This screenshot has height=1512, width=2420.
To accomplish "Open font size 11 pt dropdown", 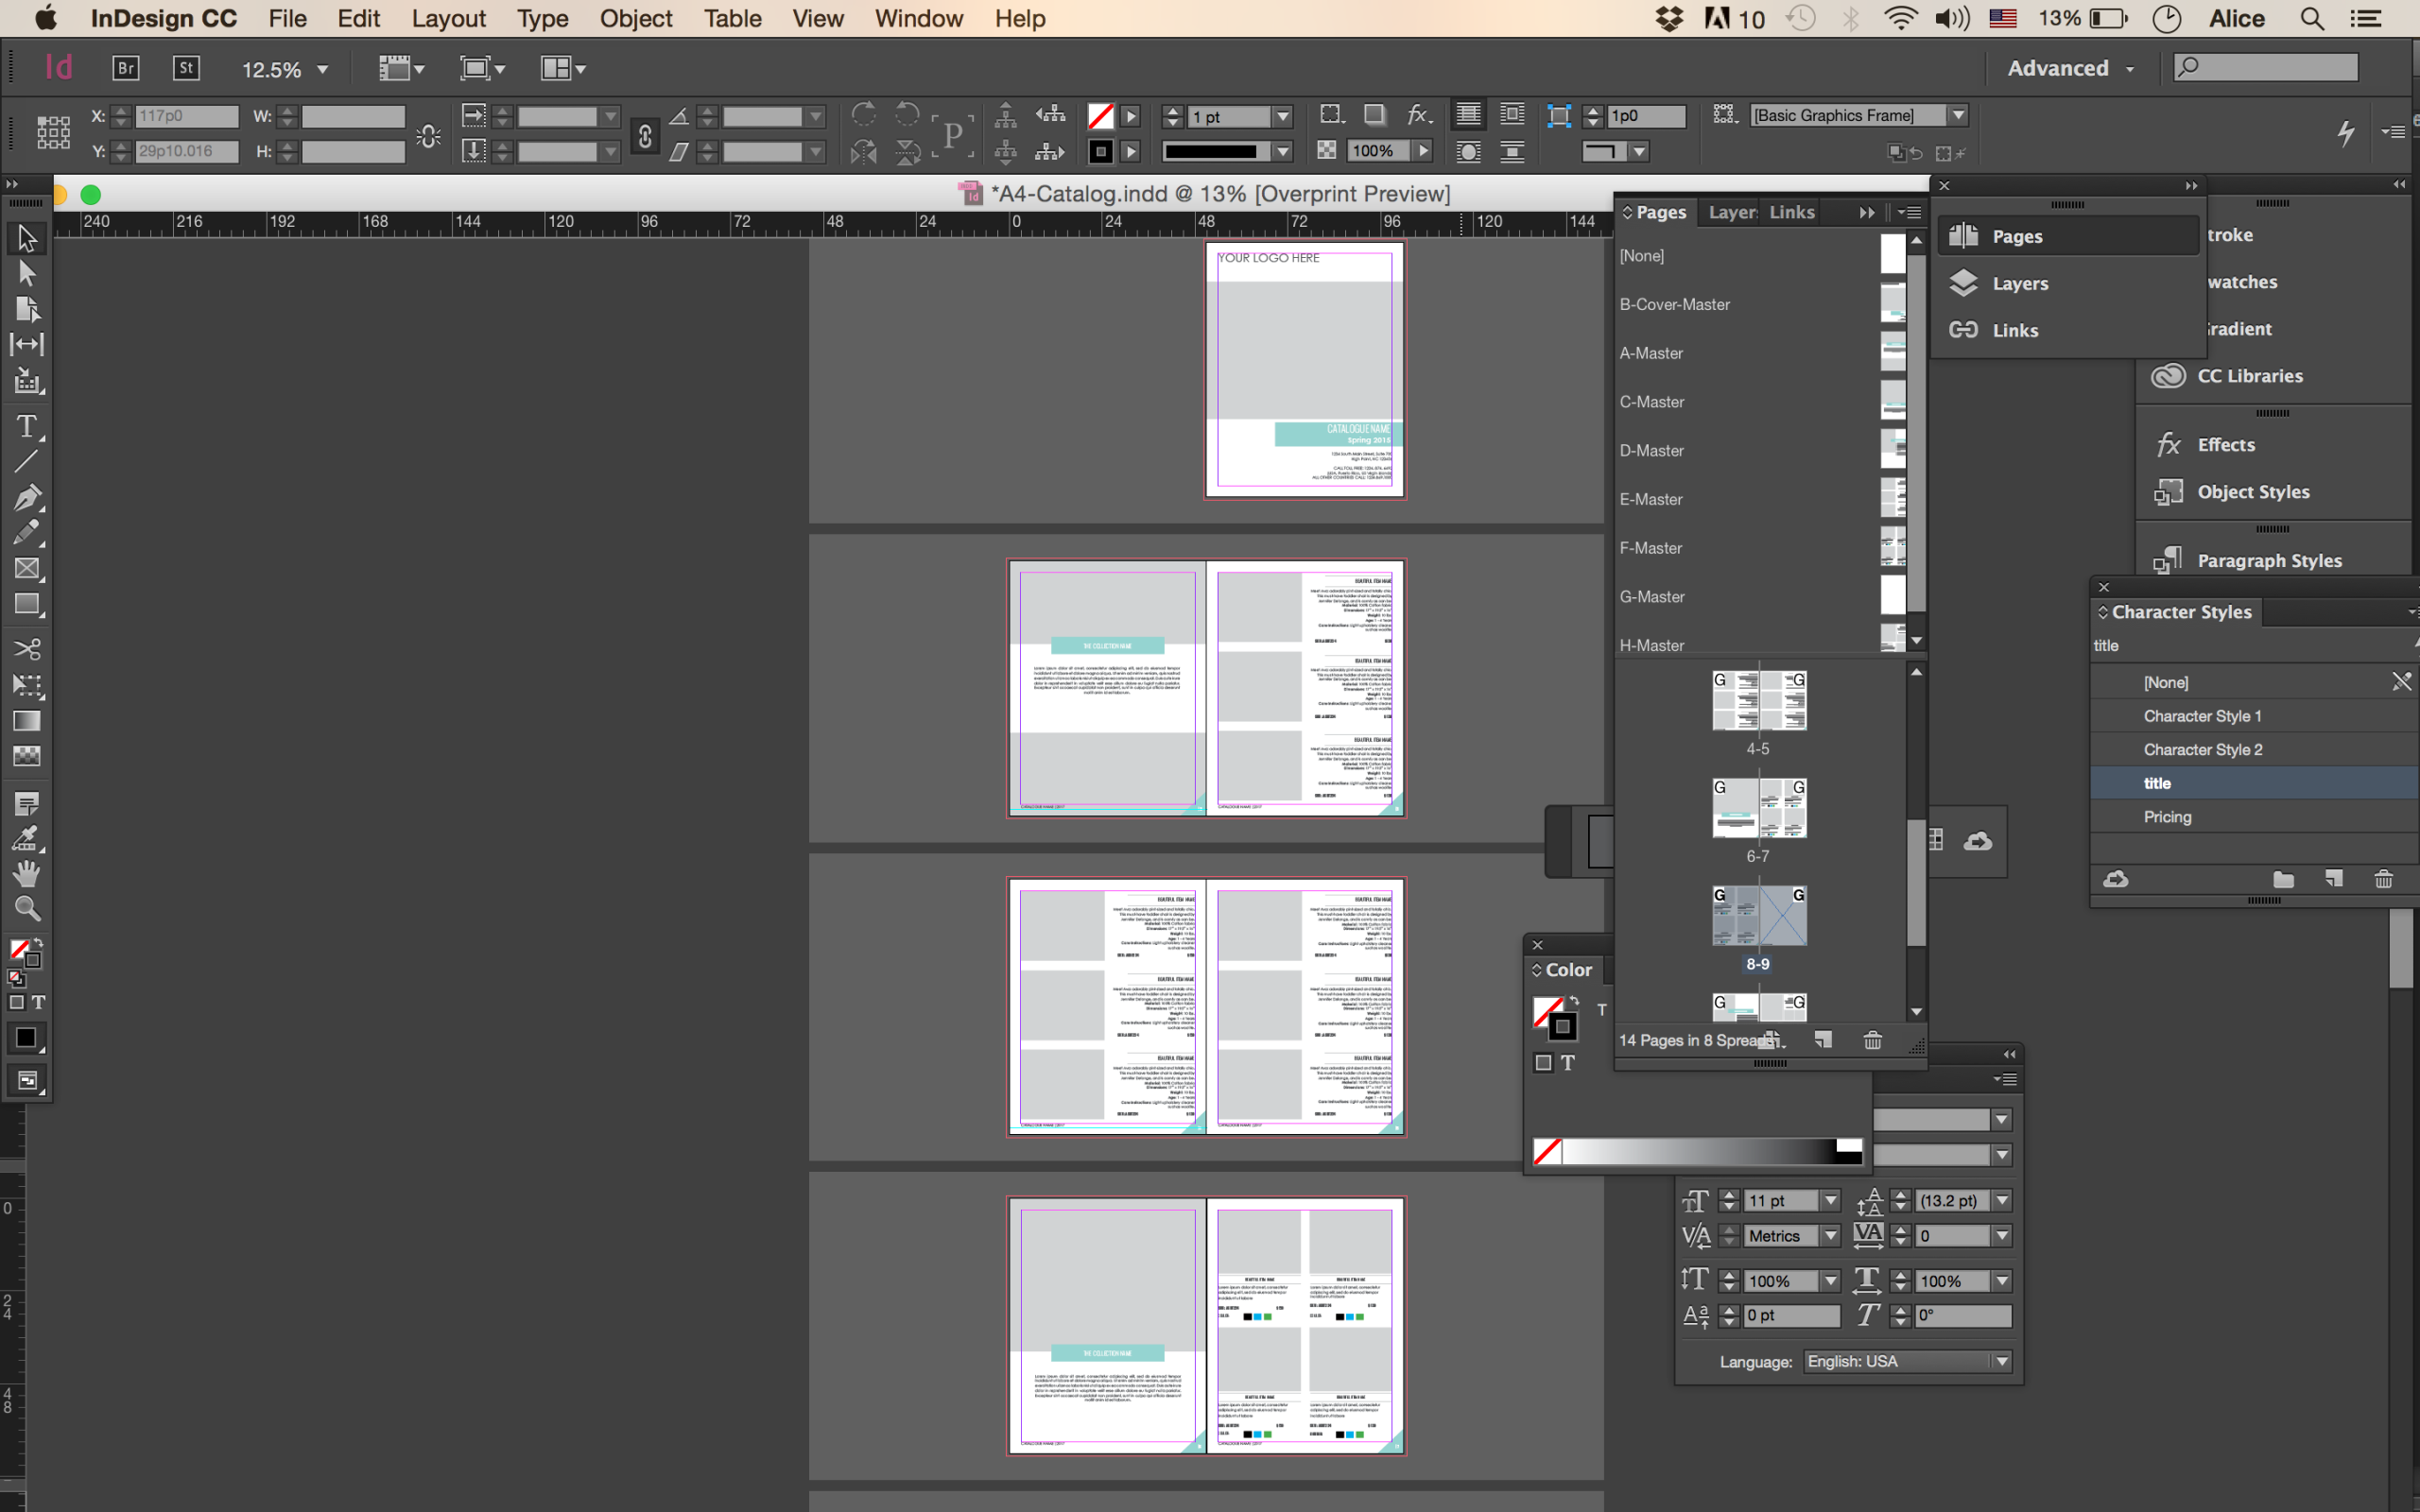I will tap(1830, 1201).
